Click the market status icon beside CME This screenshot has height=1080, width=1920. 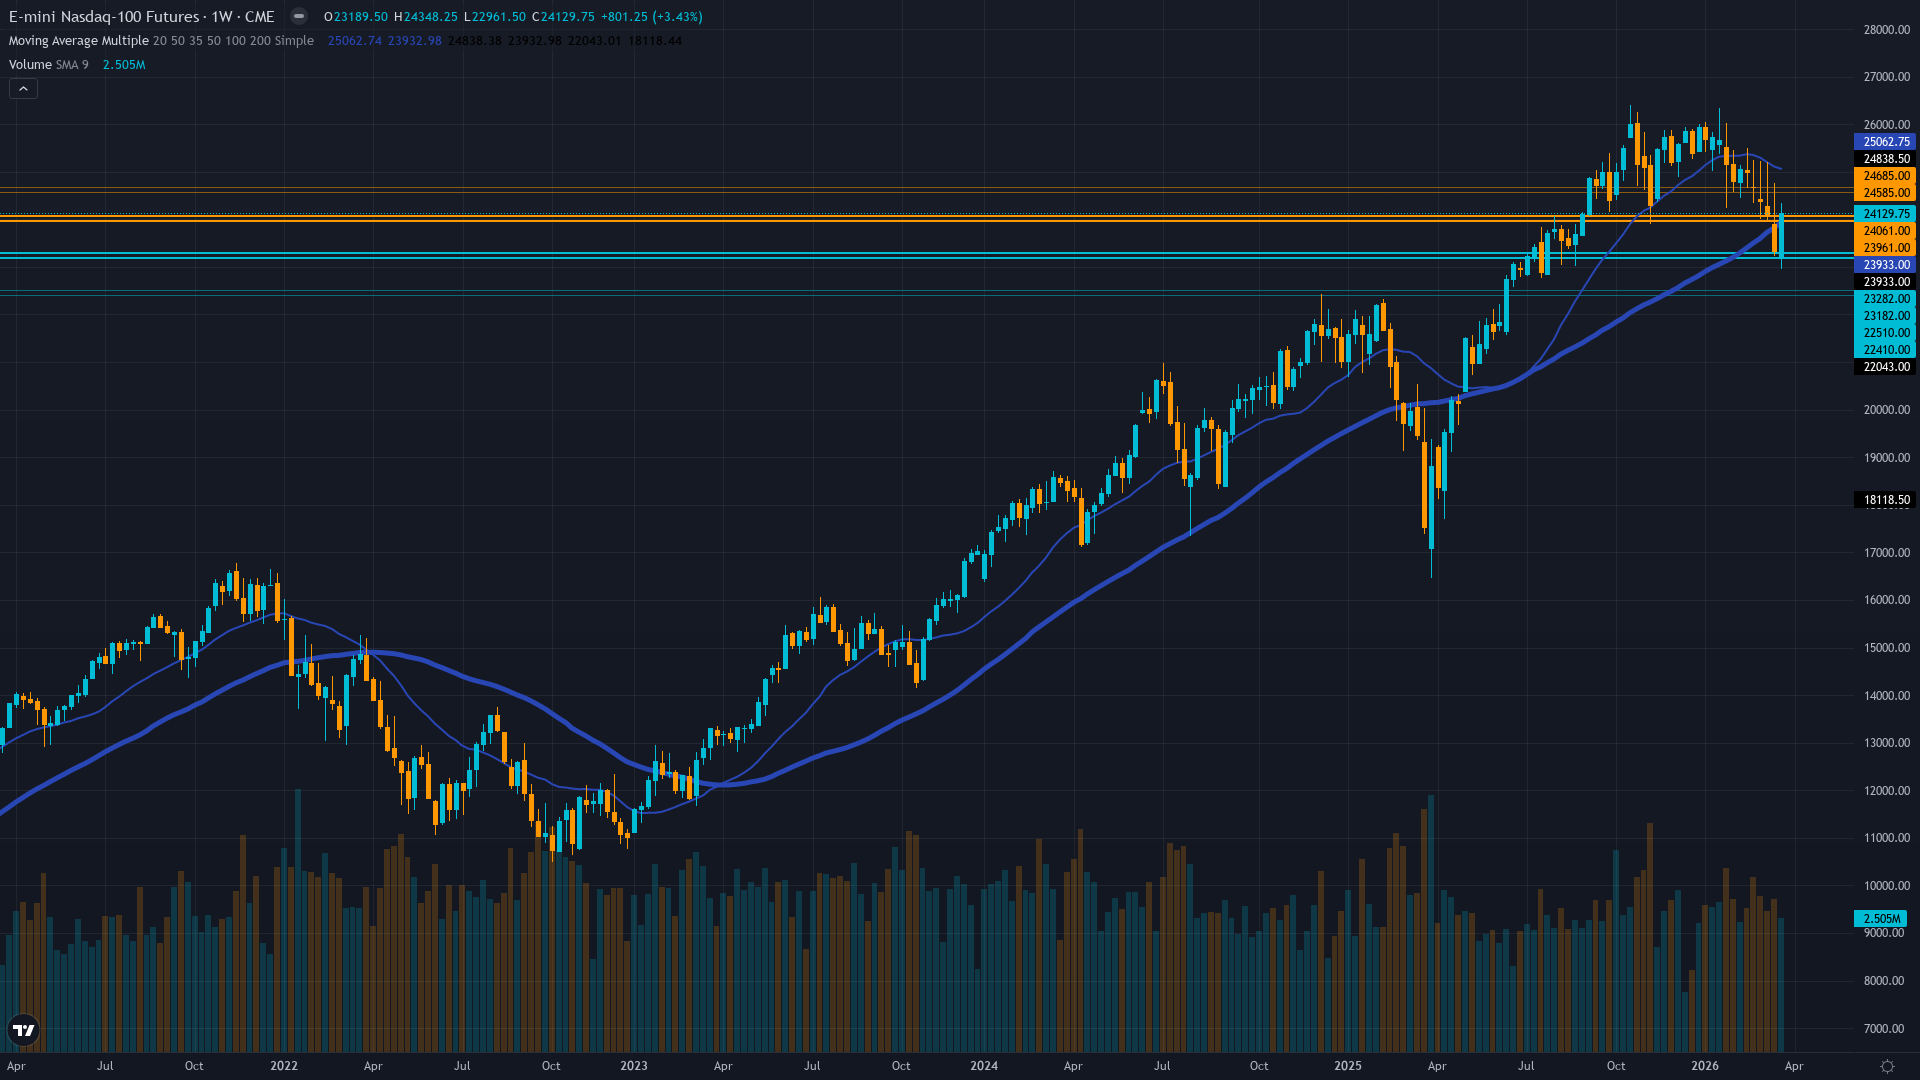[299, 16]
